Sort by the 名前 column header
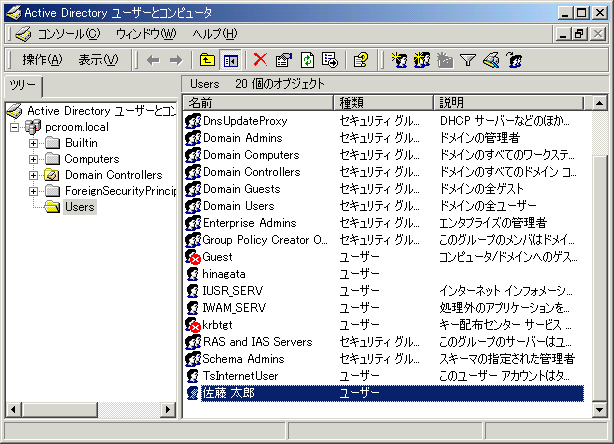The width and height of the screenshot is (614, 444). click(x=258, y=103)
